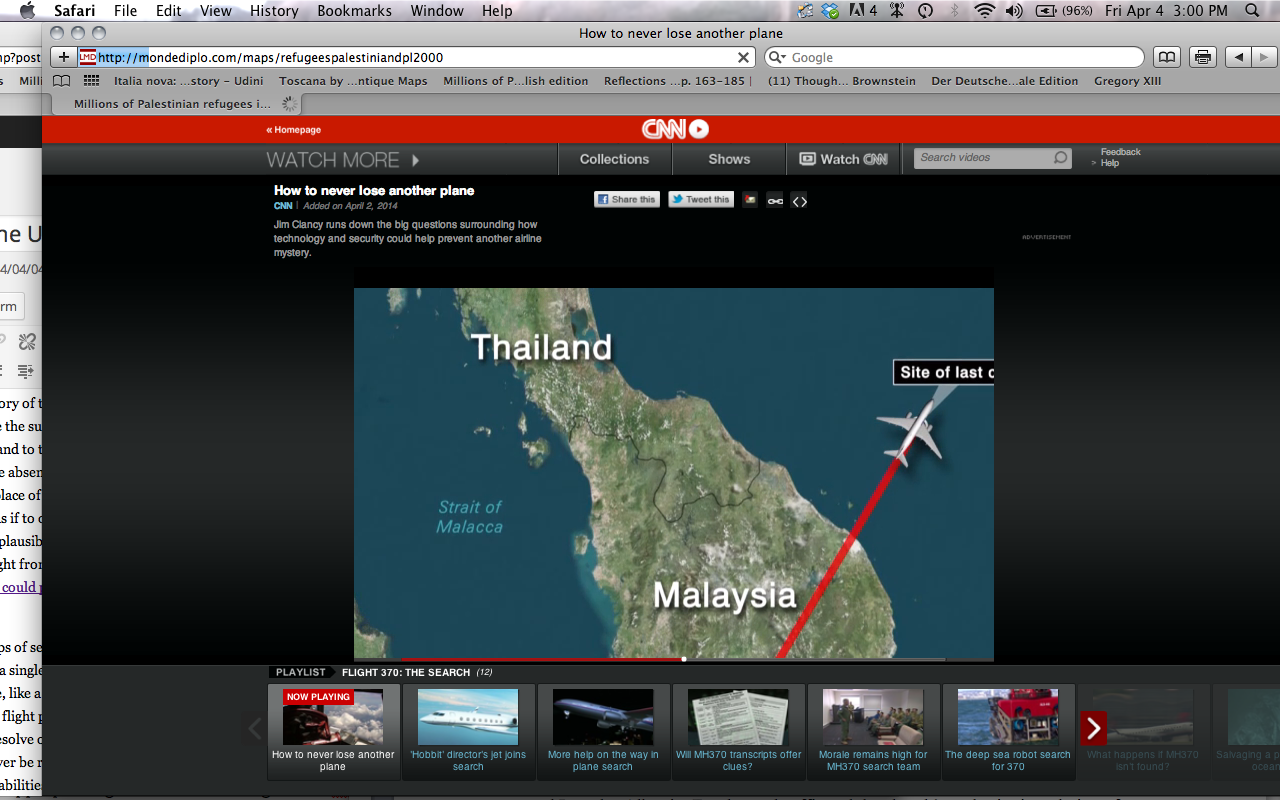
Task: Click the Tweet this button
Action: point(700,199)
